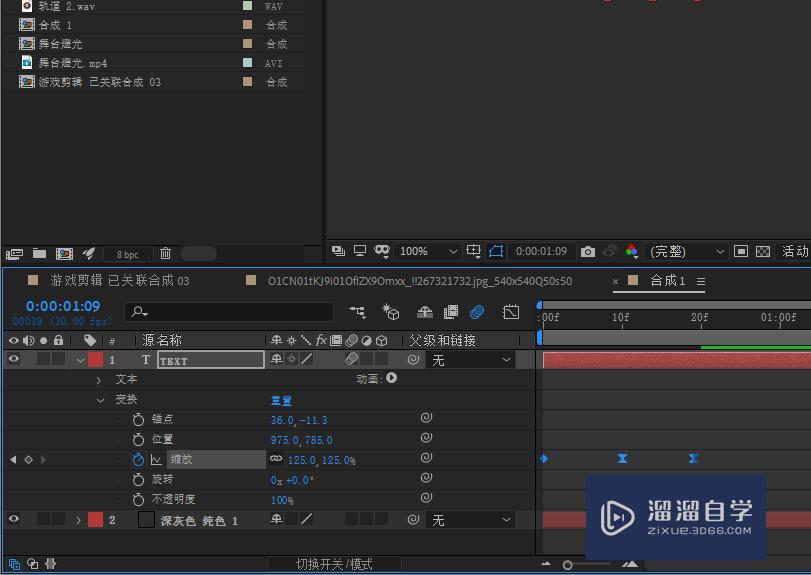811x575 pixels.
Task: Click the red label color of TEXT layer
Action: [x=95, y=360]
